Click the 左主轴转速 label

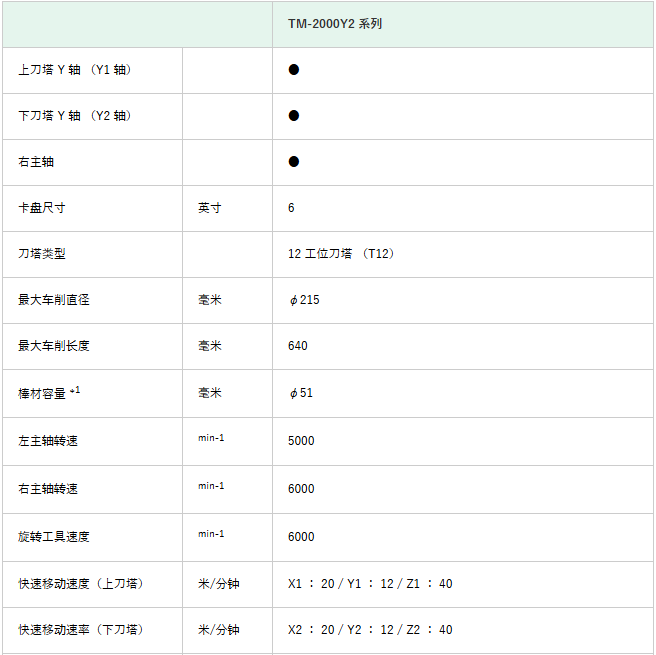coord(48,441)
